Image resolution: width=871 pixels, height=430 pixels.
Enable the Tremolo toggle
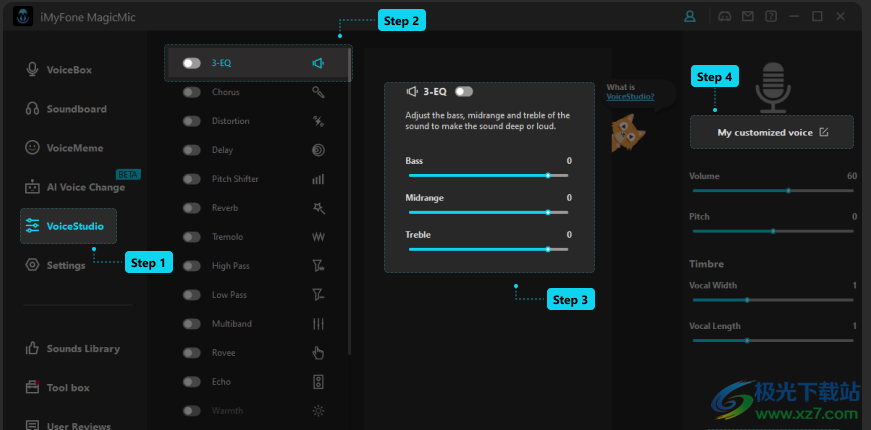(192, 237)
